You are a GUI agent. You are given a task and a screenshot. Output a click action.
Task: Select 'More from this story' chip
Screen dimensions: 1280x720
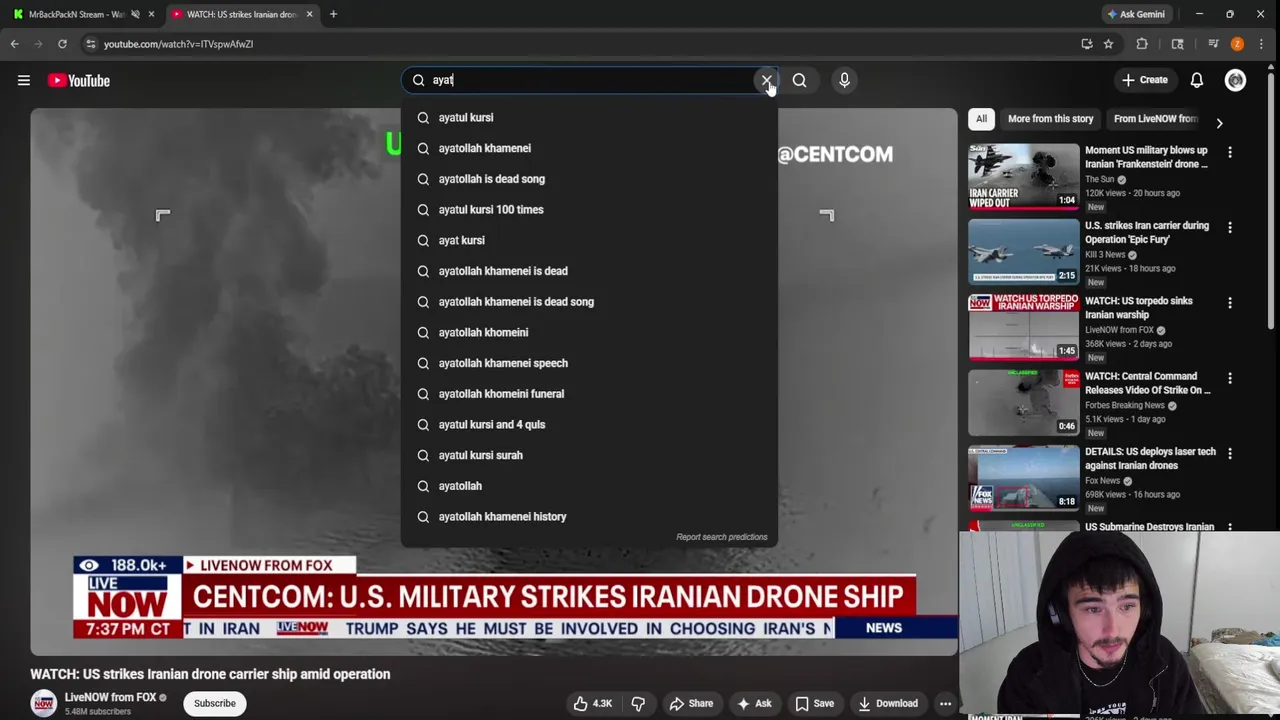1050,119
